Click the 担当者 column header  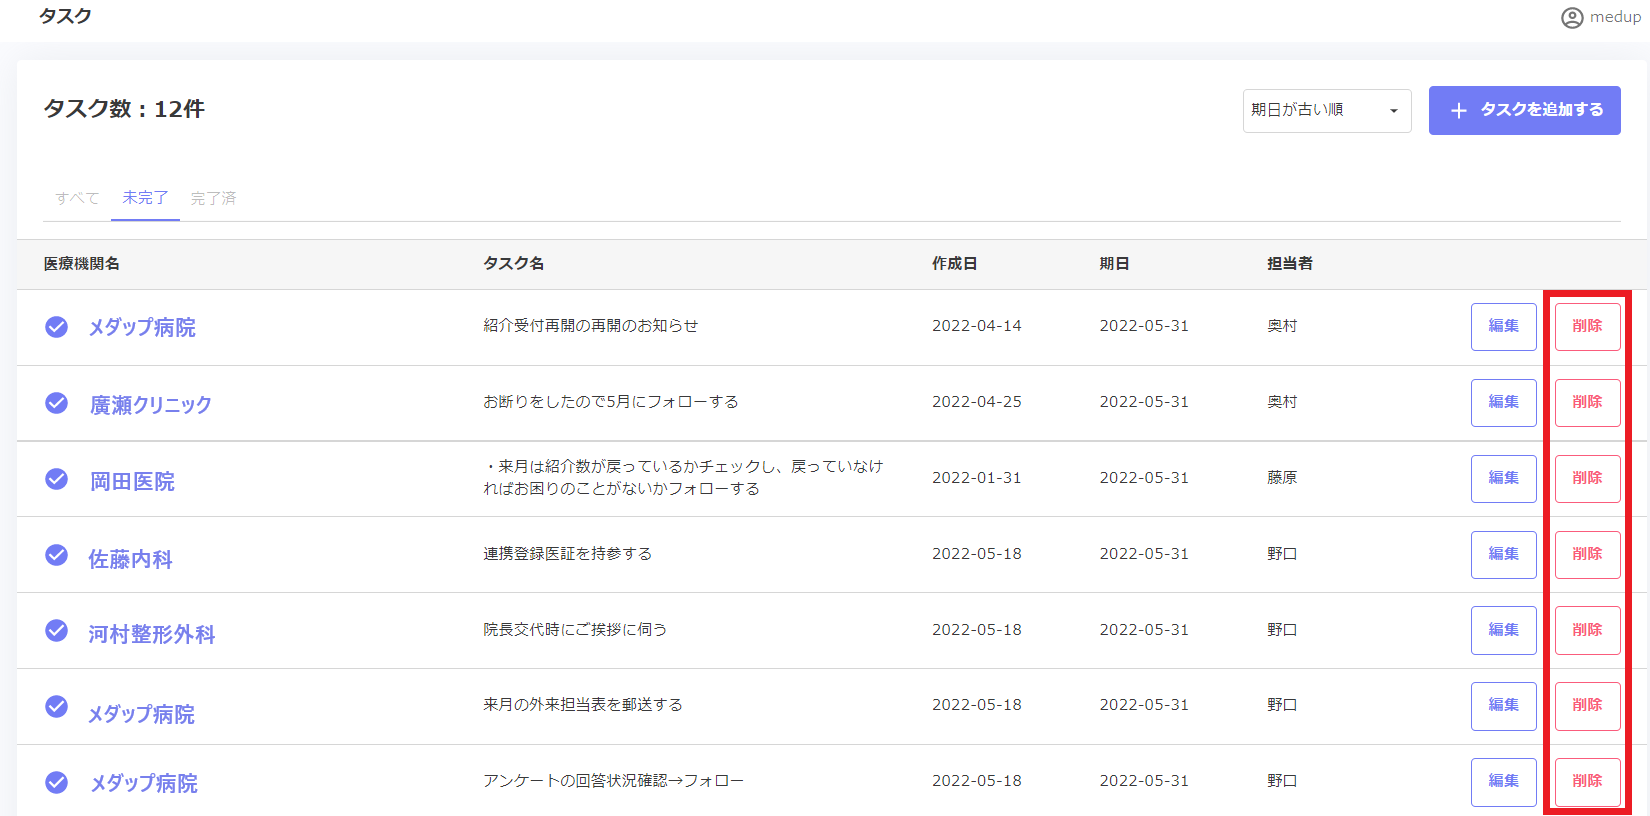tap(1290, 264)
